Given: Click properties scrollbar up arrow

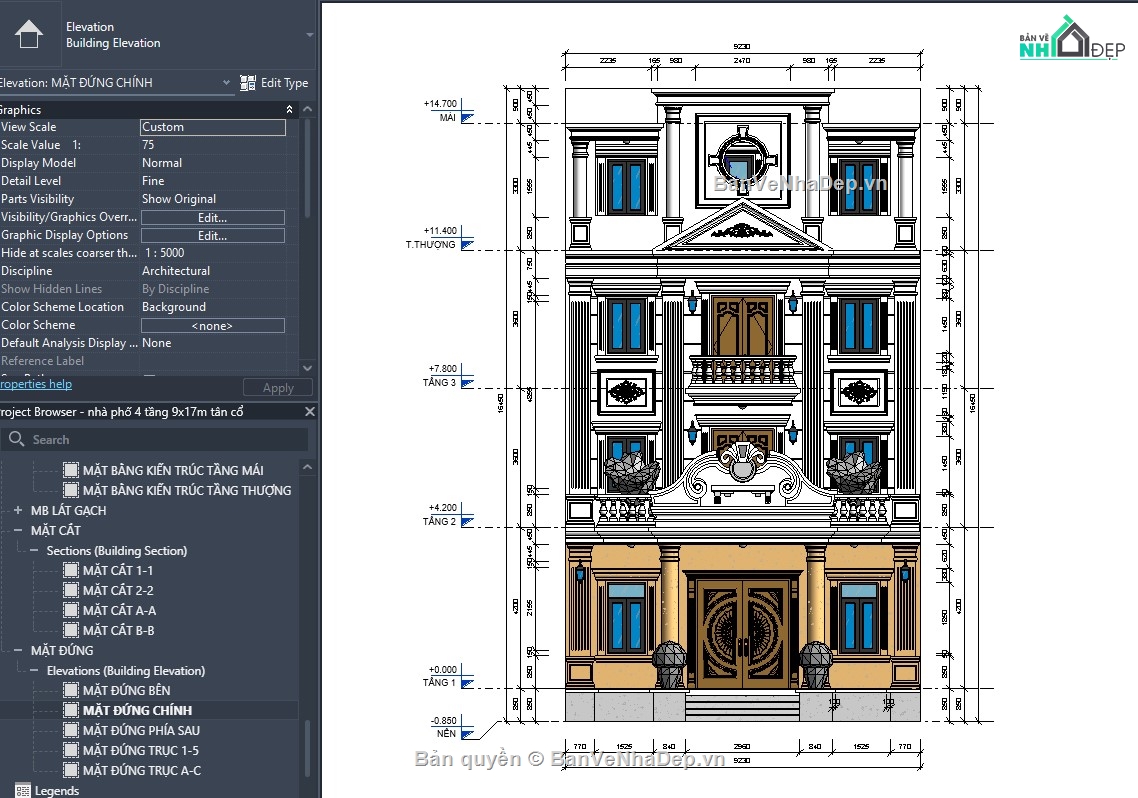Looking at the screenshot, I should click(307, 110).
